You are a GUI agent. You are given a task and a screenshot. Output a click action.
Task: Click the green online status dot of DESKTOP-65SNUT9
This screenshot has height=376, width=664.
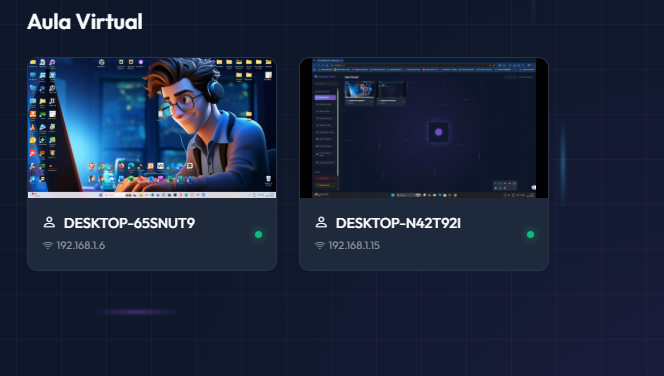(x=258, y=235)
